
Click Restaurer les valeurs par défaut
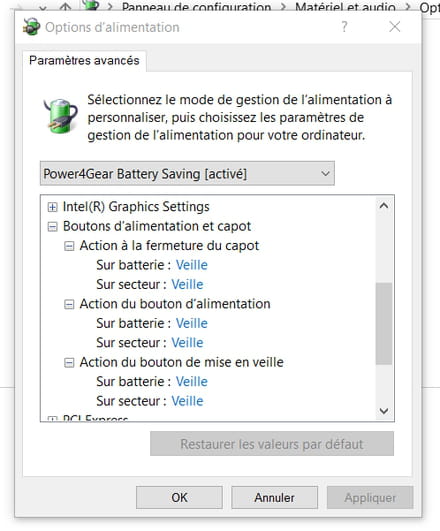tap(272, 444)
